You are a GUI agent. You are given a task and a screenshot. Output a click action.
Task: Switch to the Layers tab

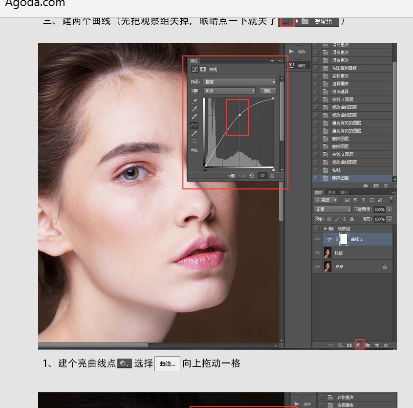[319, 192]
